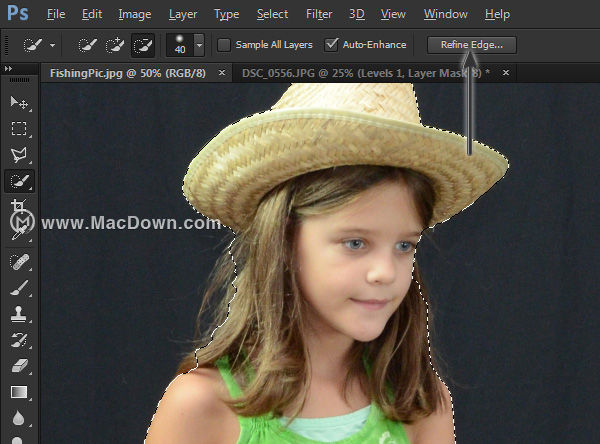Open the Window menu
The width and height of the screenshot is (600, 444).
(x=445, y=14)
